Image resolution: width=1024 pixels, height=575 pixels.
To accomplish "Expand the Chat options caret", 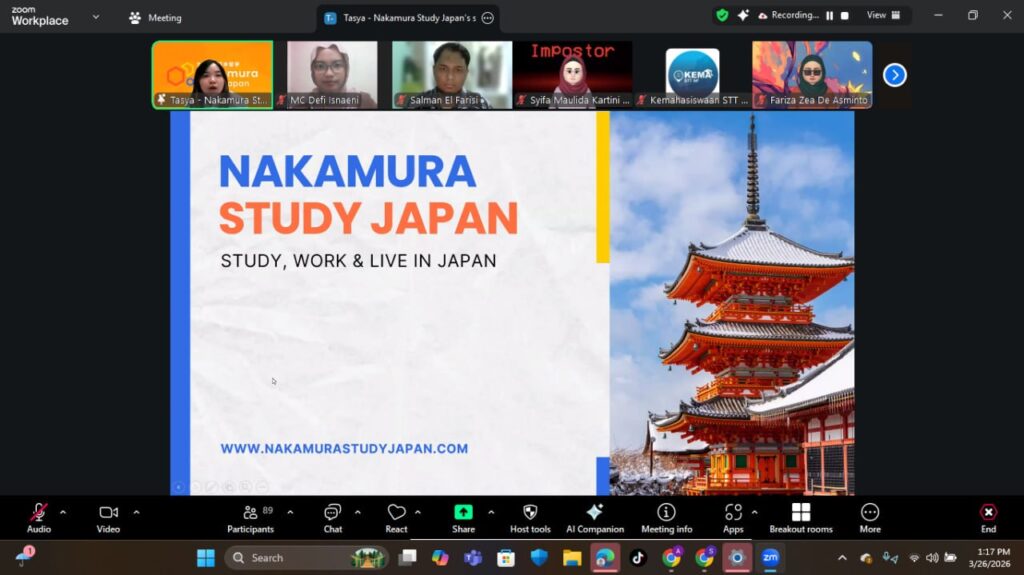I will coord(358,513).
